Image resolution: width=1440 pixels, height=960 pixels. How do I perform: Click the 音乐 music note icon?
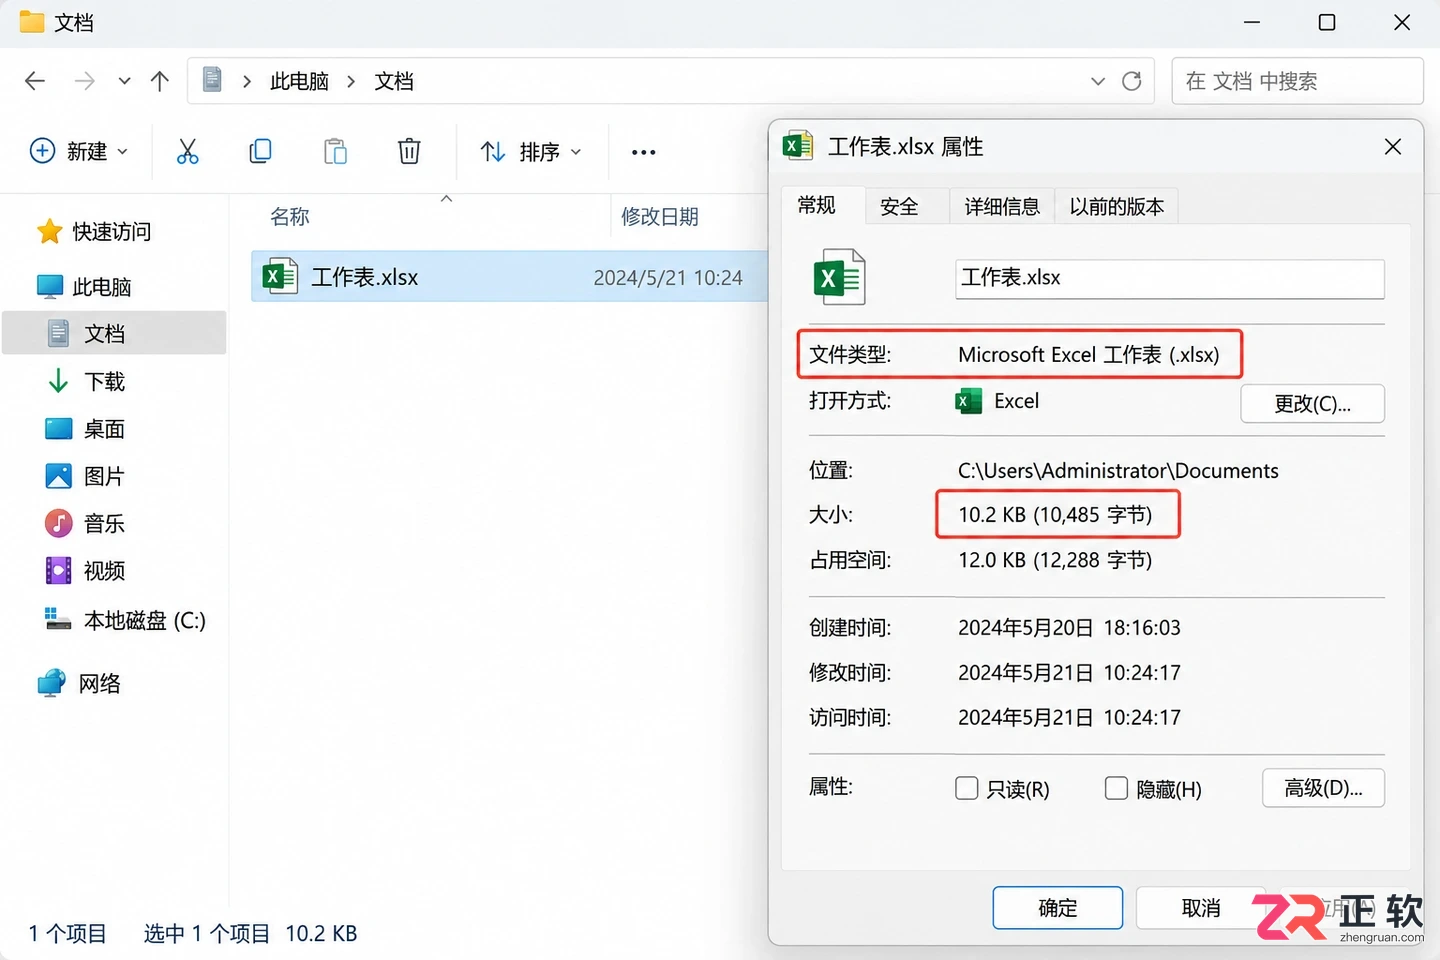[58, 523]
